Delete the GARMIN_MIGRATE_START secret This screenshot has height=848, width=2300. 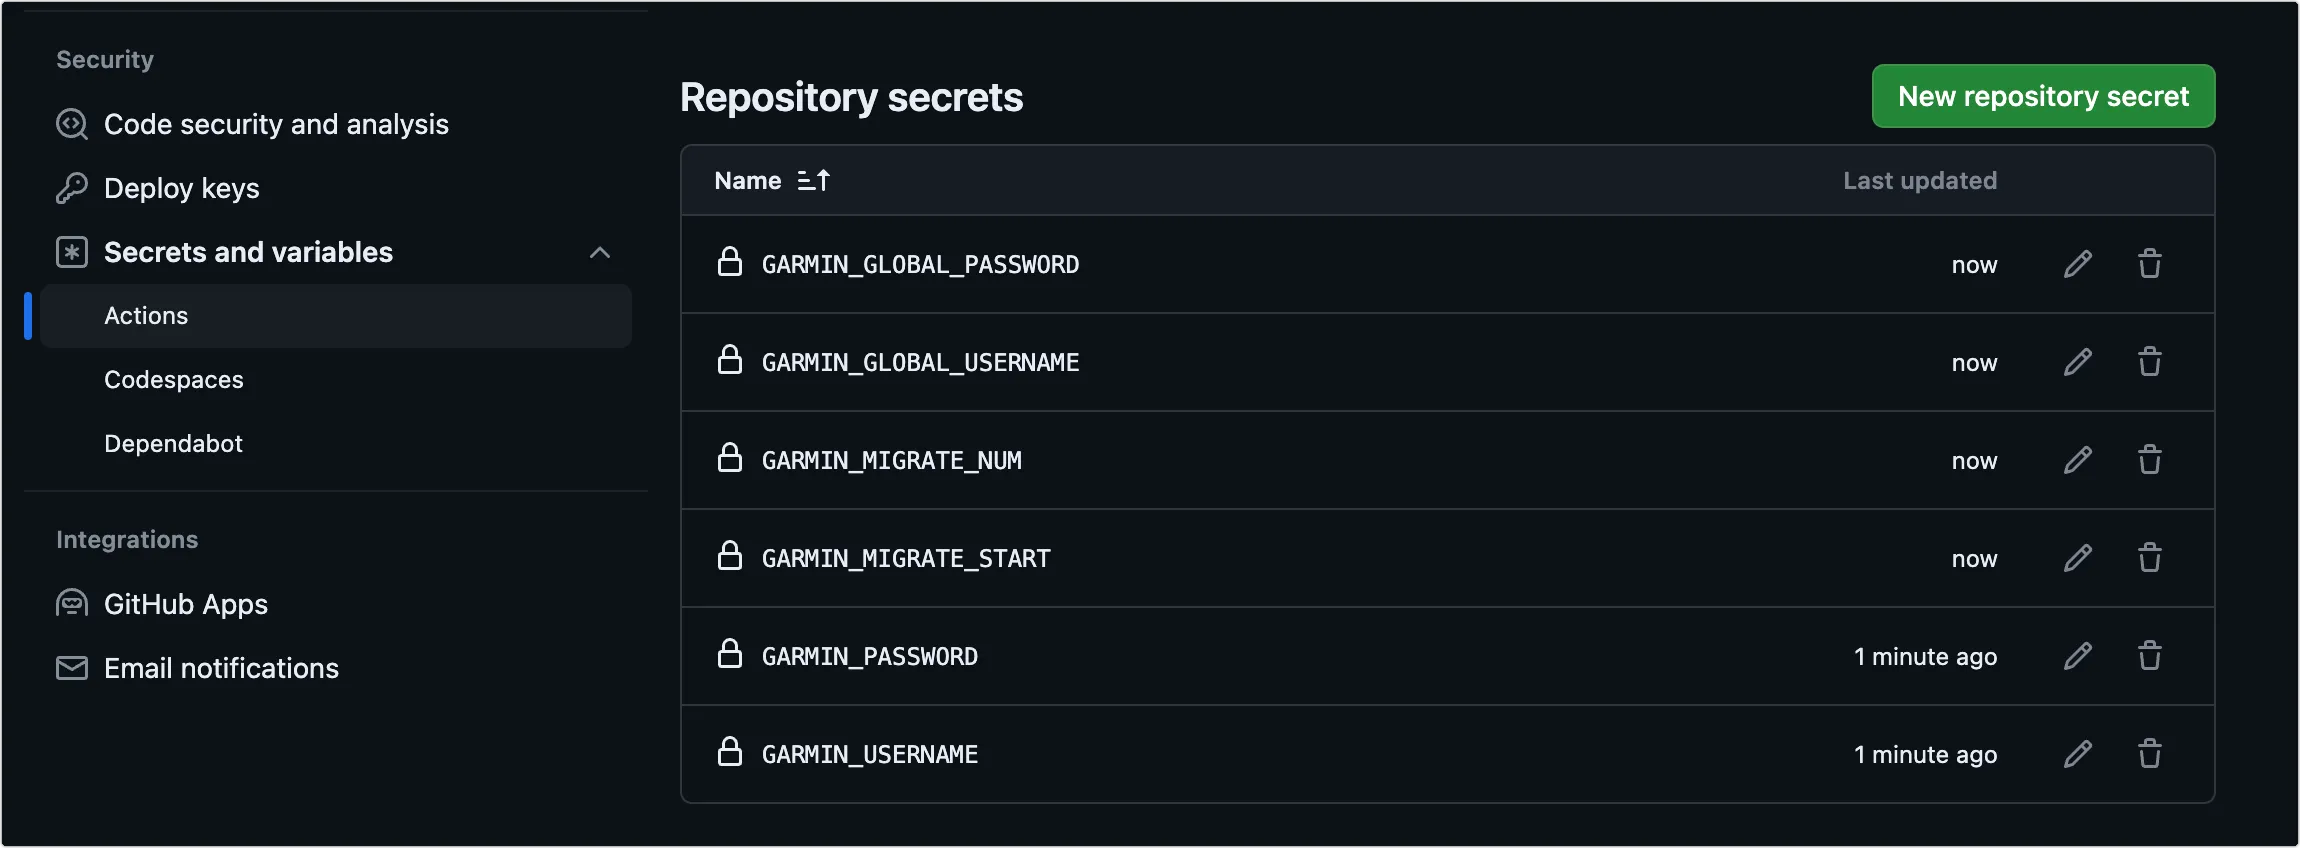(2149, 558)
